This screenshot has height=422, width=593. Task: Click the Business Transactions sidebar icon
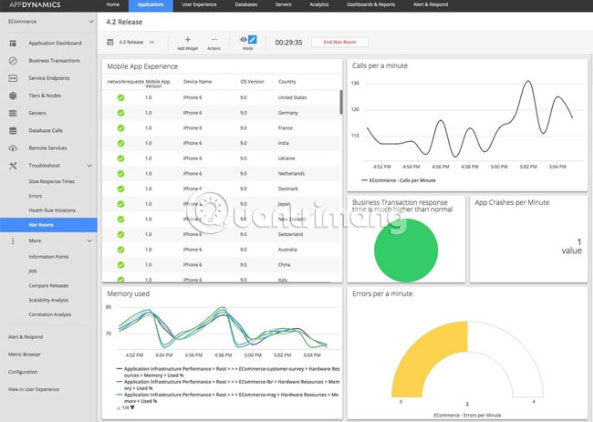pos(13,61)
